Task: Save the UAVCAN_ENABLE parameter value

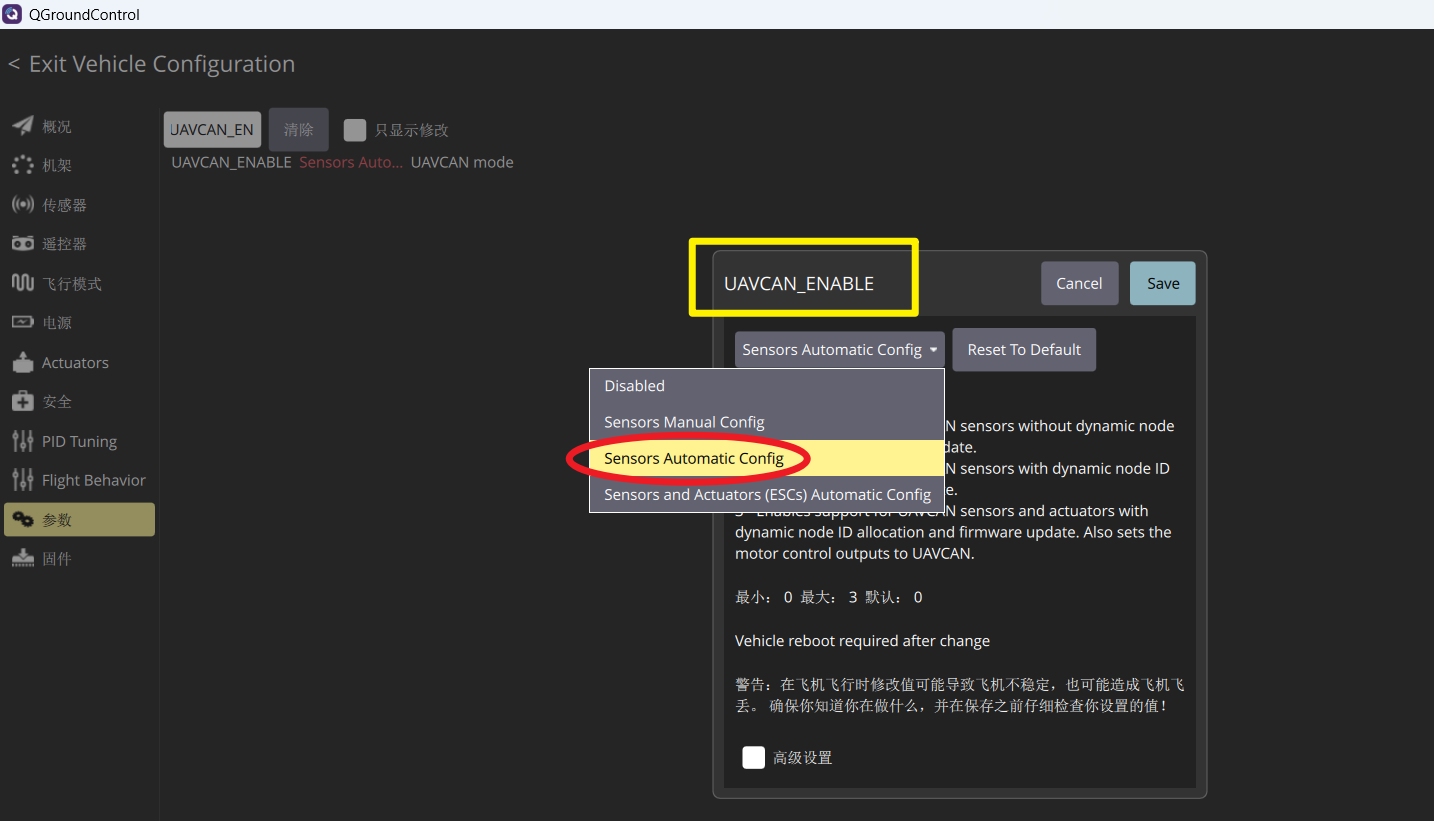Action: coord(1163,283)
